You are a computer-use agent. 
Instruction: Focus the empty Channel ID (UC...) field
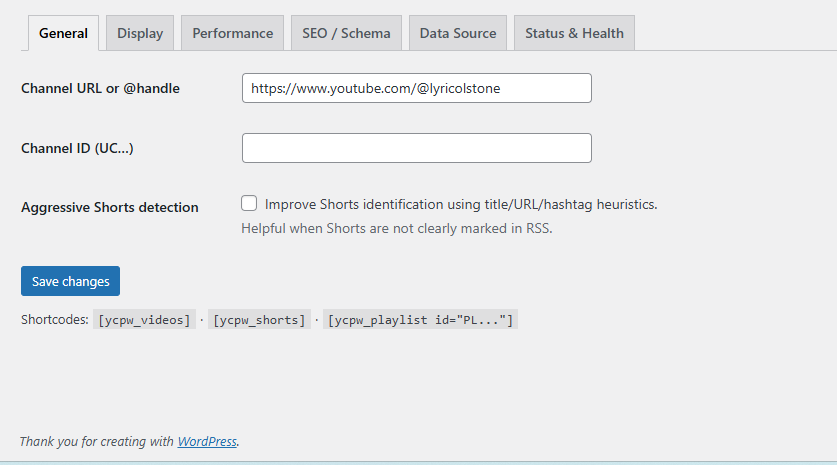click(x=416, y=148)
